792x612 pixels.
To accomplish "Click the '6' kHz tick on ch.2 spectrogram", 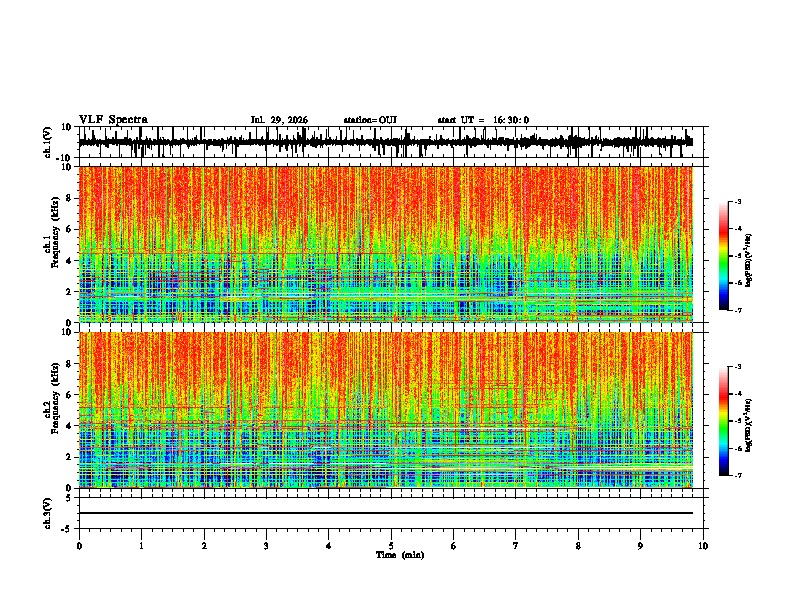I will (x=70, y=394).
